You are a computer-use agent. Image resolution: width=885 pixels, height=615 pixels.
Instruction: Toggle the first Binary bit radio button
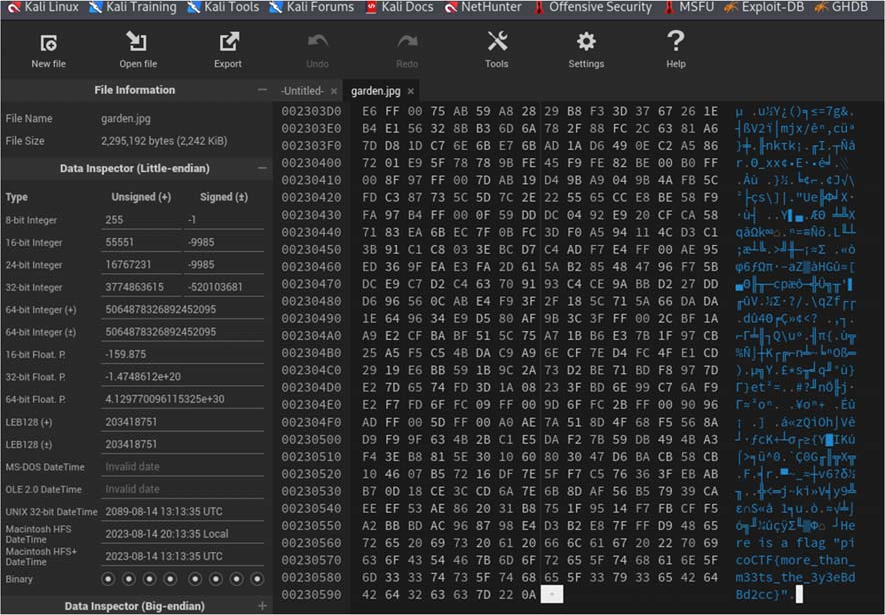tap(108, 579)
